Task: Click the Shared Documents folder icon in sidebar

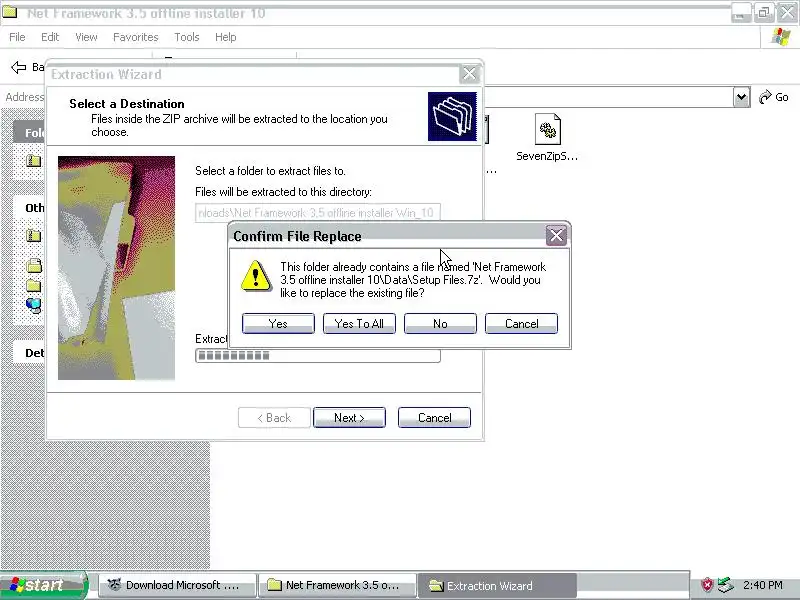Action: tap(34, 285)
